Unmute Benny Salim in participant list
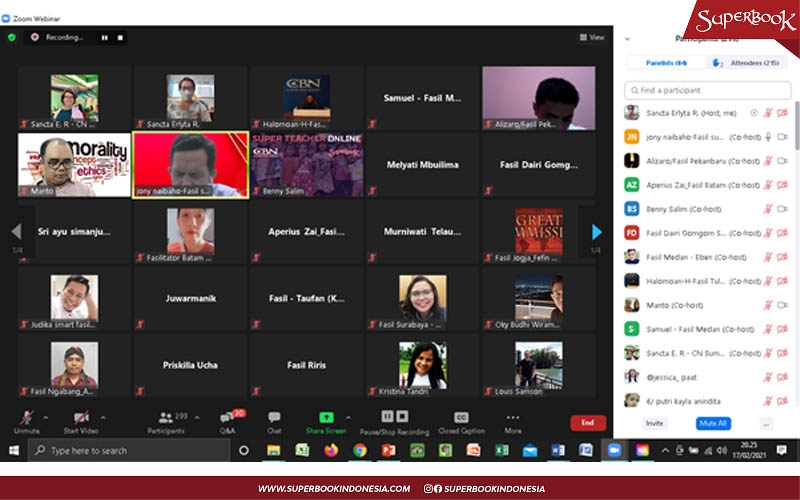Screen dimensions: 800x500 click(768, 209)
